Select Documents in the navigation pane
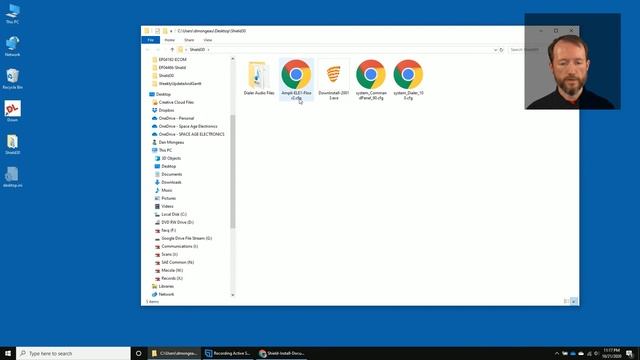This screenshot has height=360, width=640. coord(171,174)
